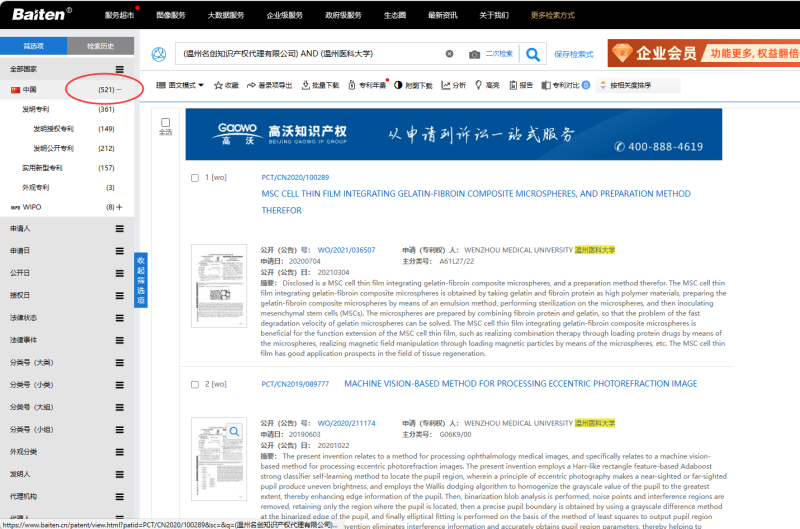Open 大数据服务 in top navigation

point(226,15)
